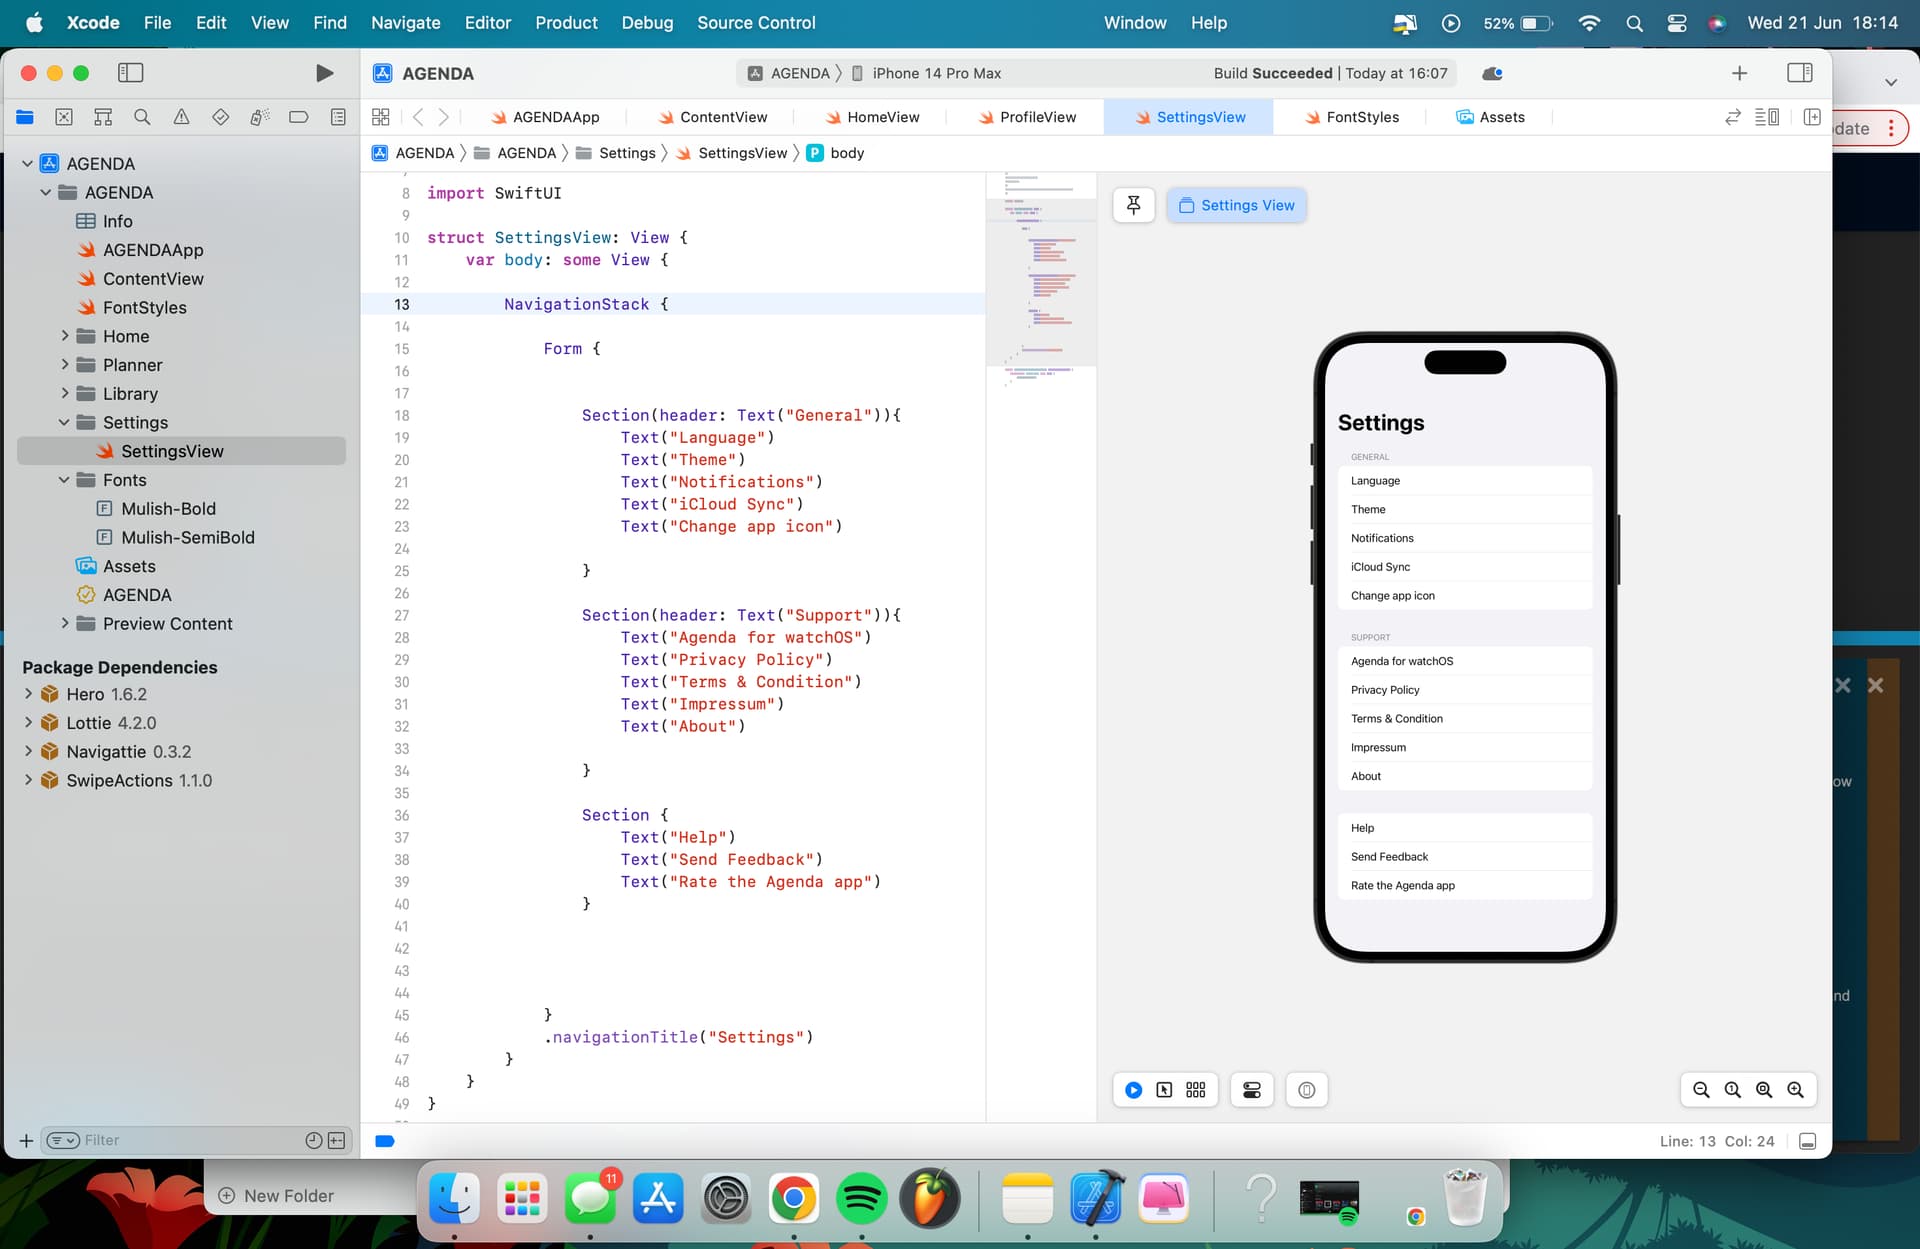Click the navigator Filter field

[190, 1140]
